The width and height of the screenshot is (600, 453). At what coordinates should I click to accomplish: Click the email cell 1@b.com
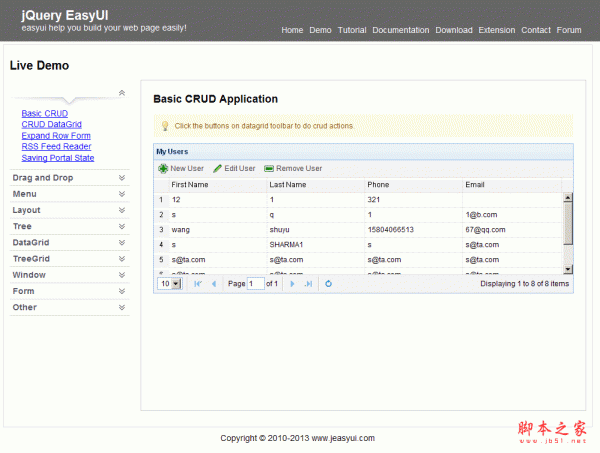point(512,215)
